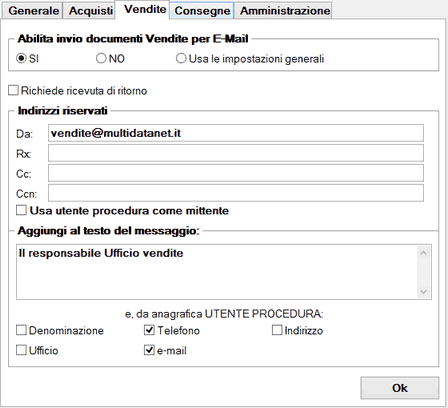Click the message text area
448x408 pixels.
pos(217,272)
